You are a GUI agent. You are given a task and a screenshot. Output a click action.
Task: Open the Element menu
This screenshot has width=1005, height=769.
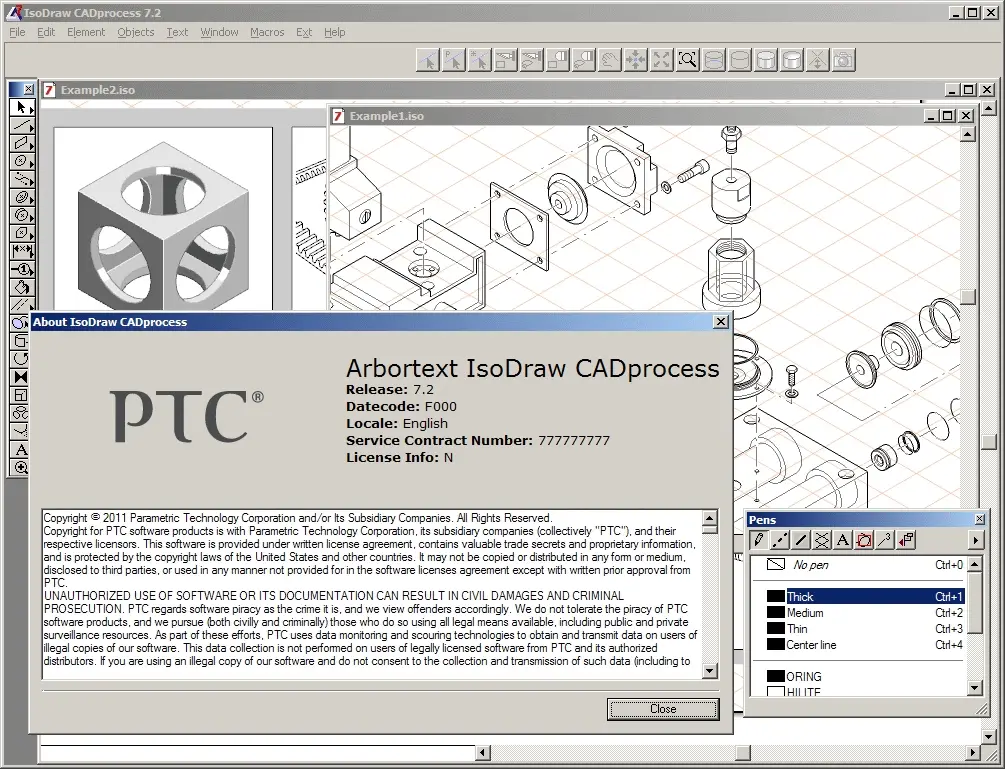(x=86, y=32)
